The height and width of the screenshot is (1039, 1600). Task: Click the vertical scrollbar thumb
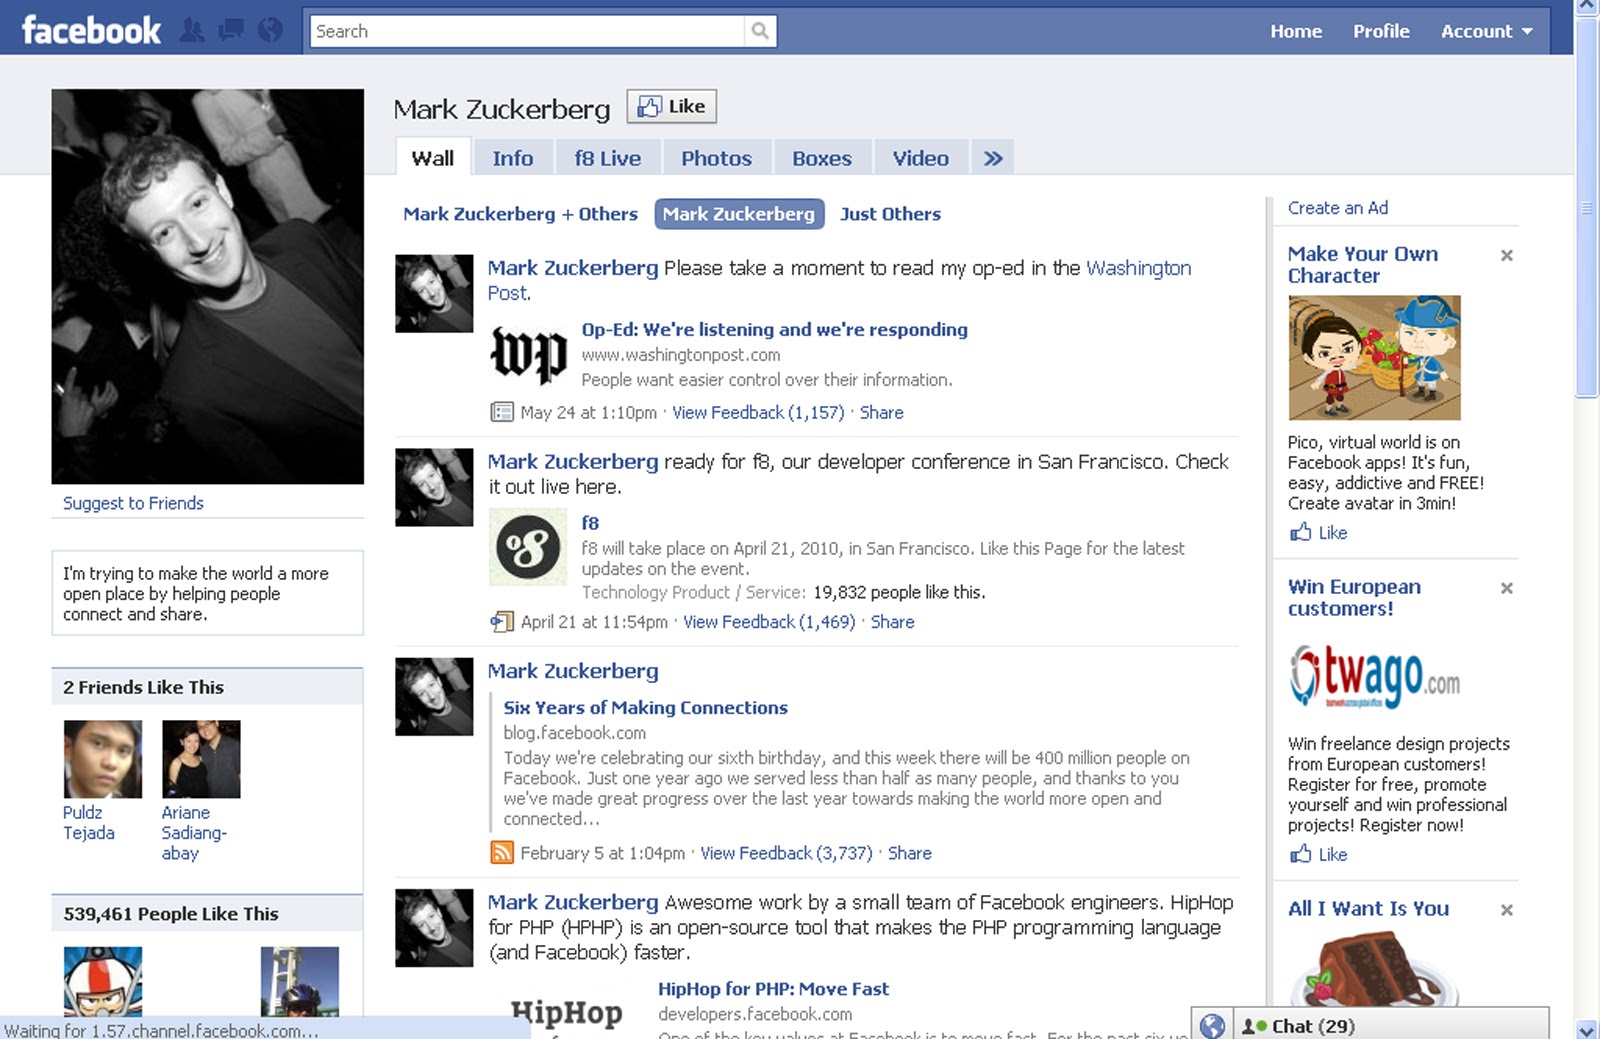[1587, 208]
